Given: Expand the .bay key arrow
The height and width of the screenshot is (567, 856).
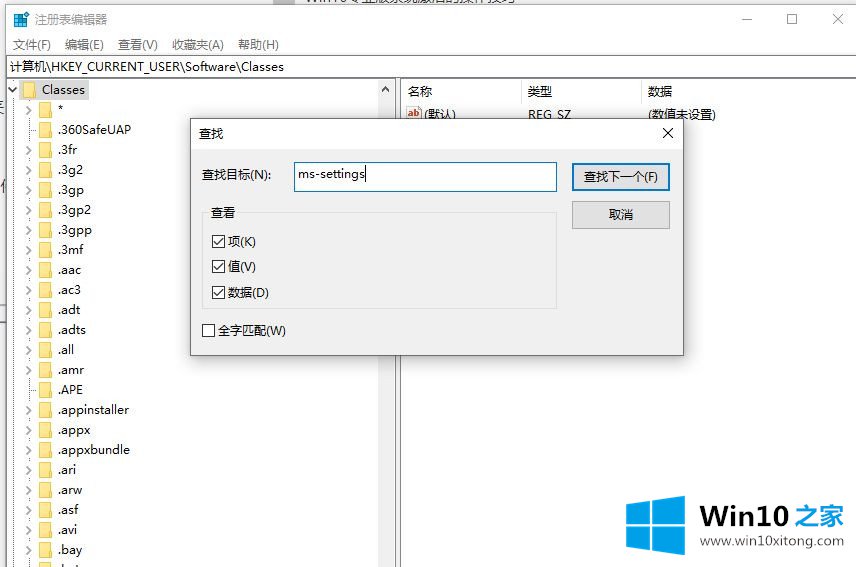Looking at the screenshot, I should pos(28,550).
